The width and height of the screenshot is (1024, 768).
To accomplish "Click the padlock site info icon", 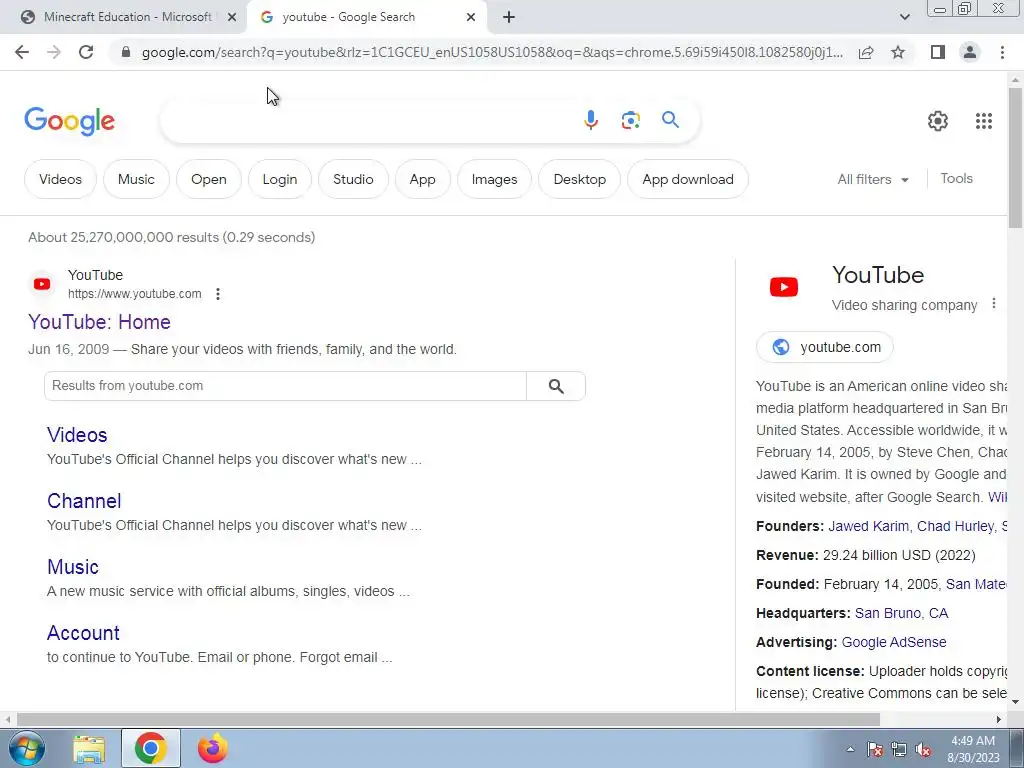I will pyautogui.click(x=126, y=52).
